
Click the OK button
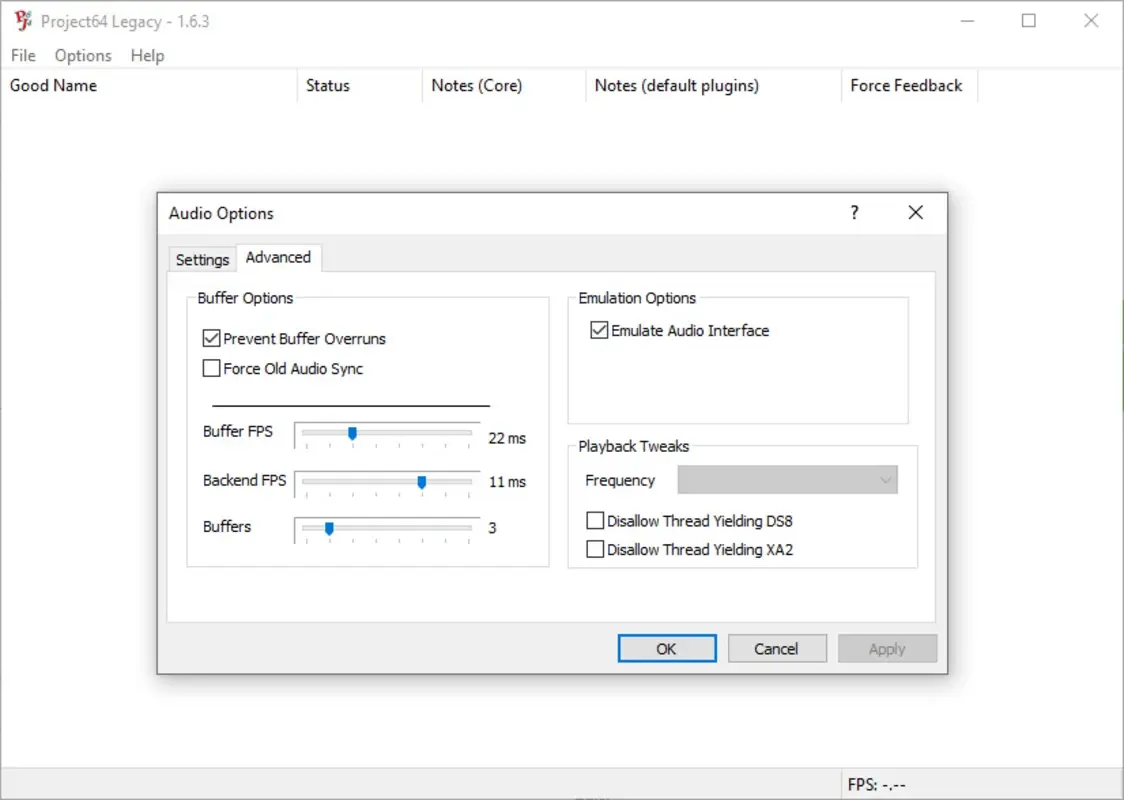[x=666, y=648]
